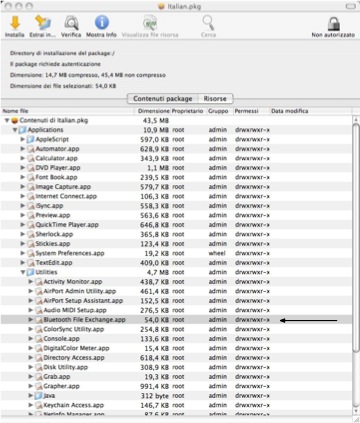The image size is (360, 423).
Task: Expand the Java folder
Action: click(x=31, y=395)
